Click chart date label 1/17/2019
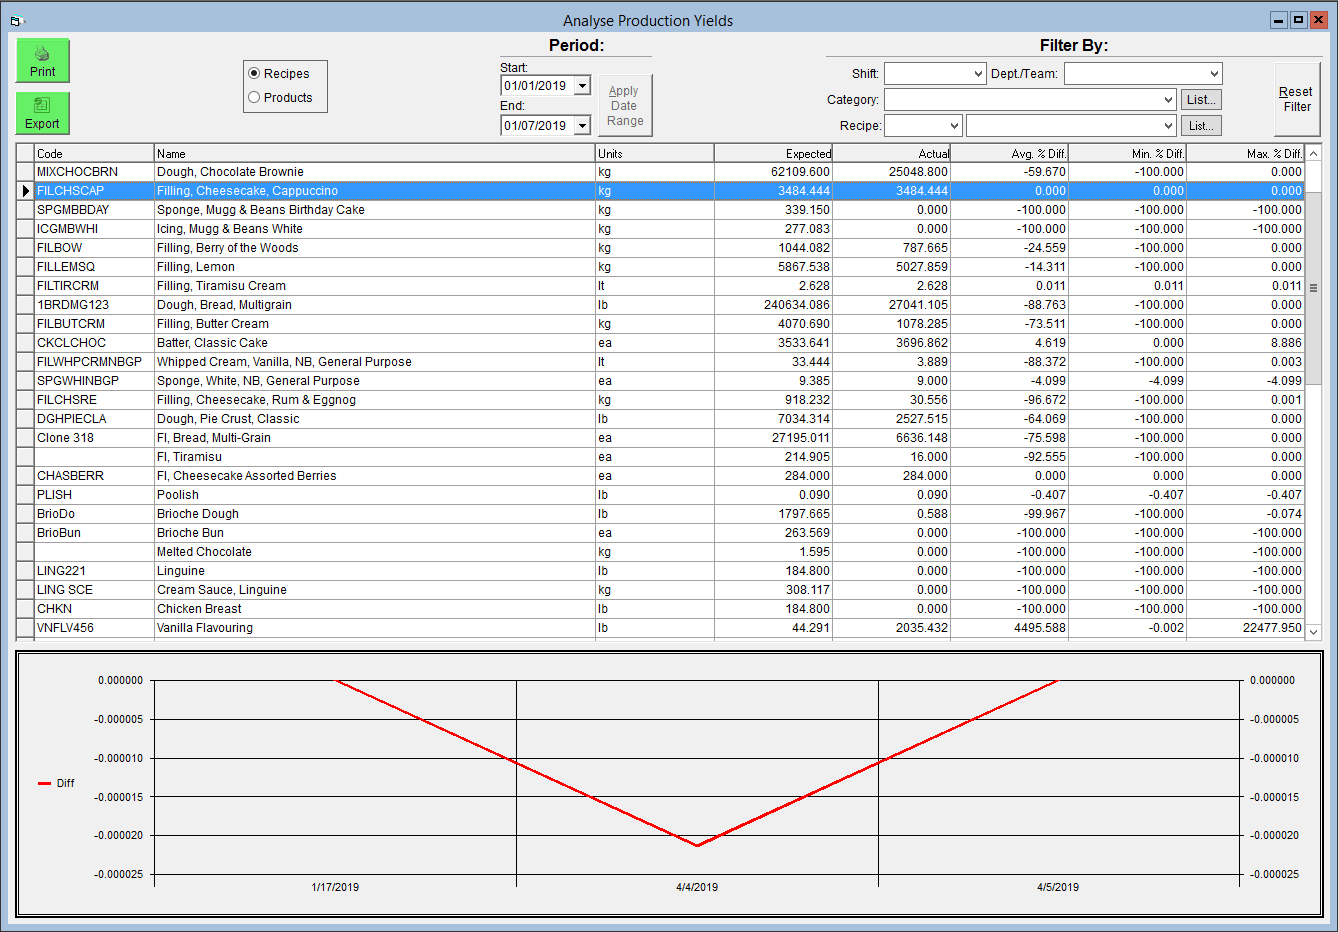 click(x=335, y=887)
